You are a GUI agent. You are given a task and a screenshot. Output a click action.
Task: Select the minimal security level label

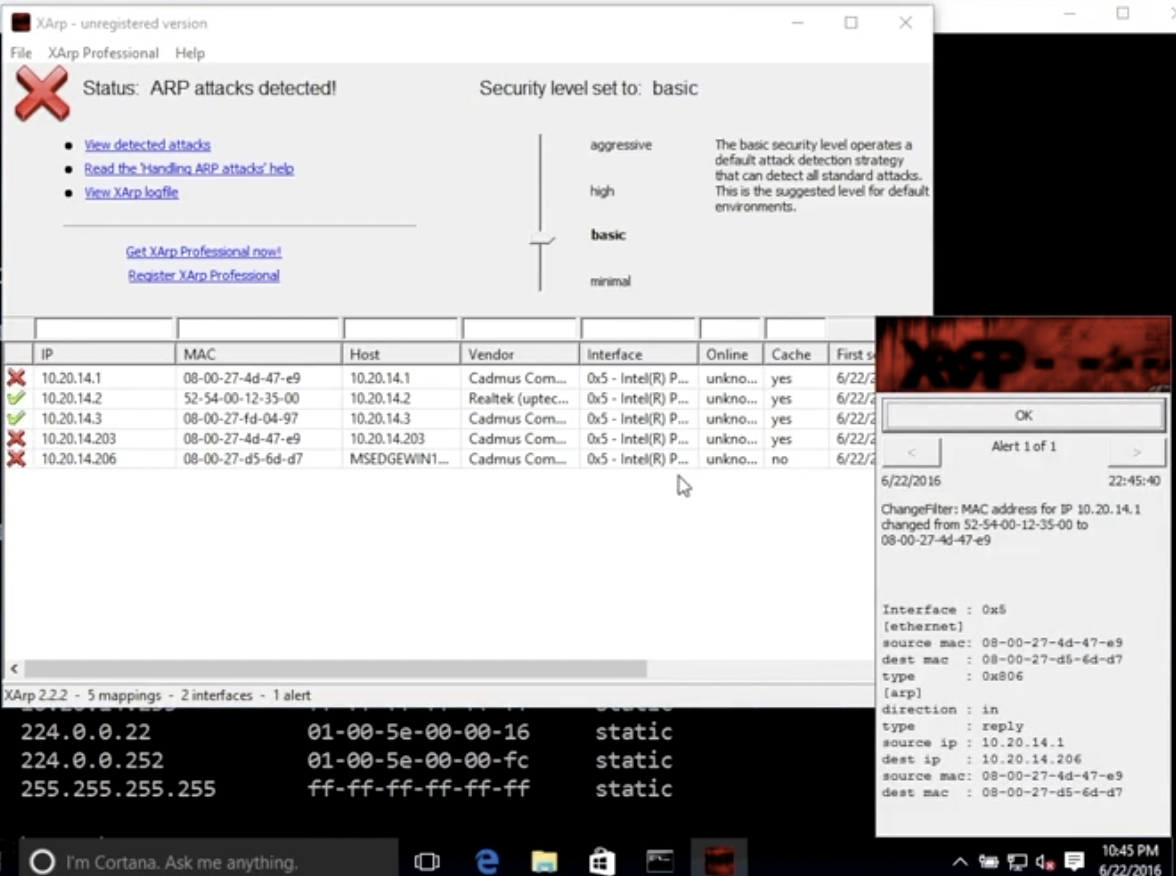pos(610,281)
